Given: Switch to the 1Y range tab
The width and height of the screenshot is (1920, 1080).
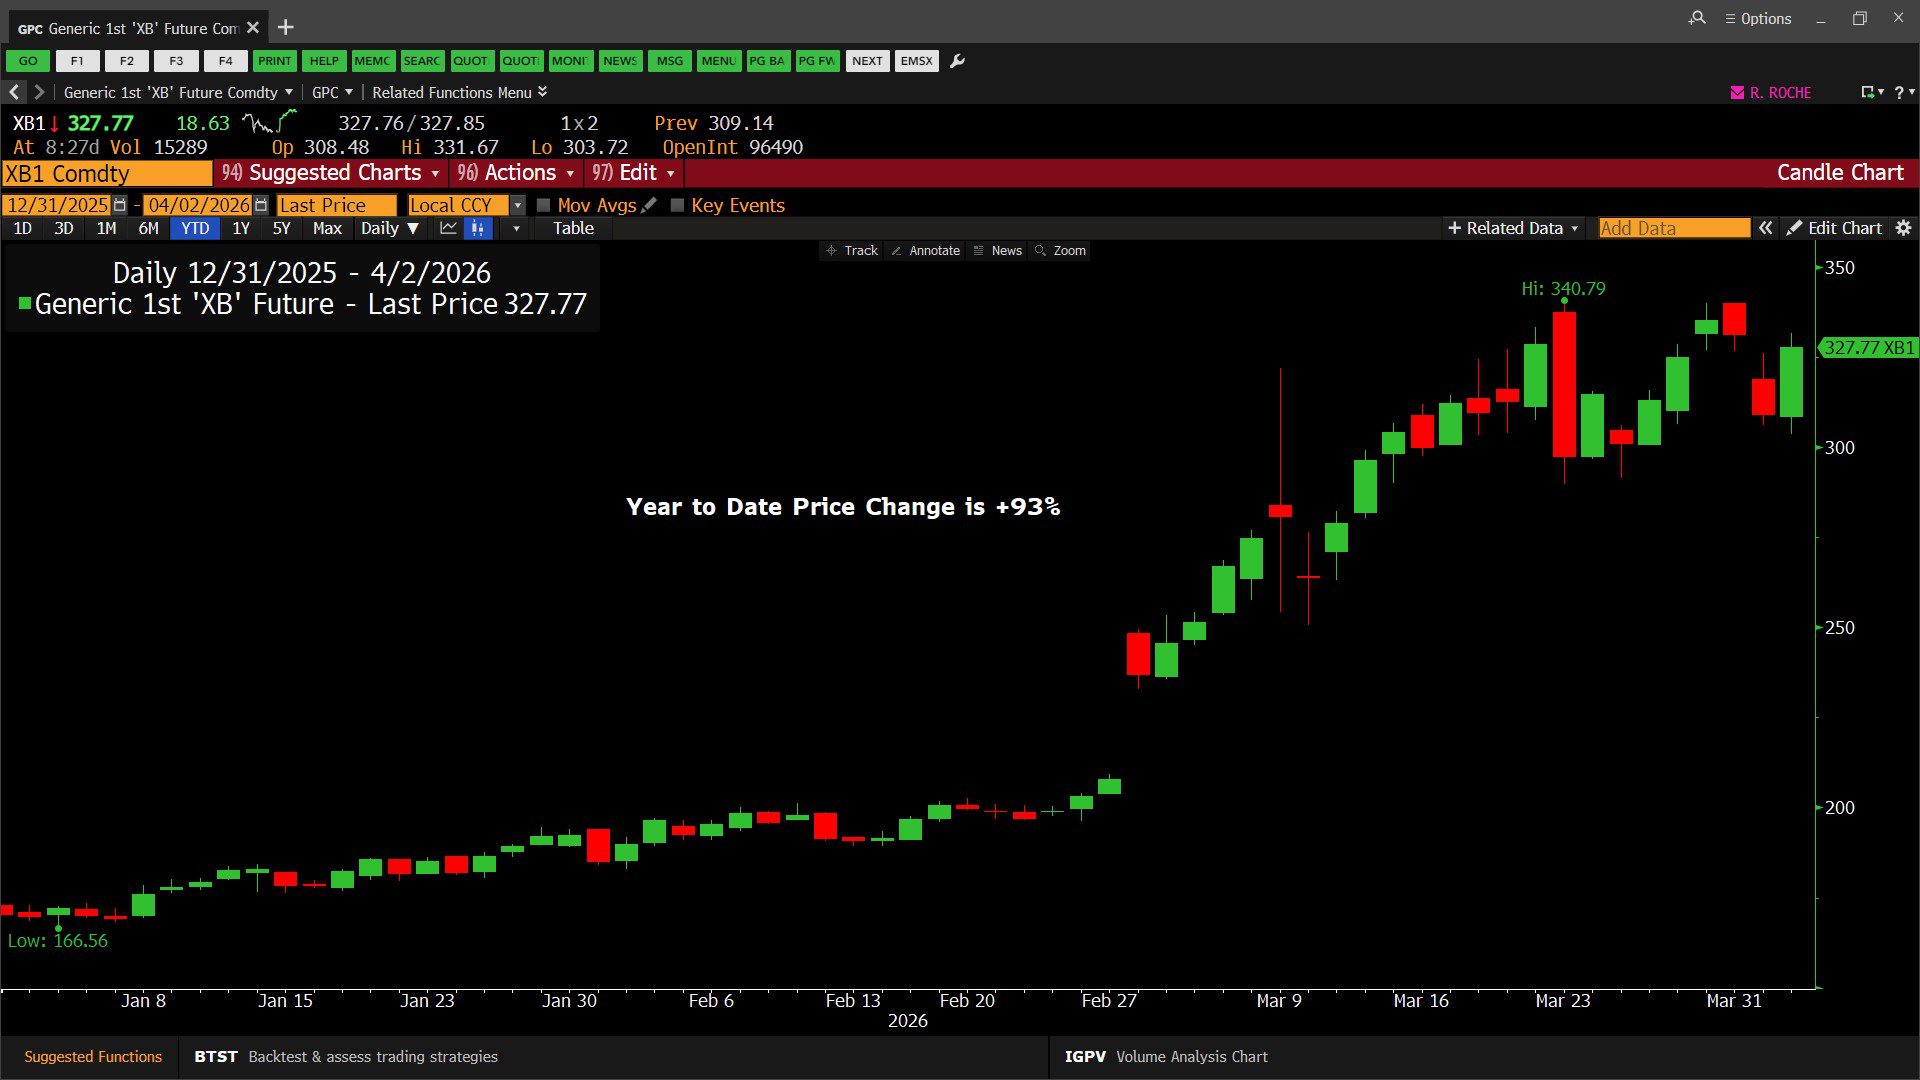Looking at the screenshot, I should (x=241, y=229).
